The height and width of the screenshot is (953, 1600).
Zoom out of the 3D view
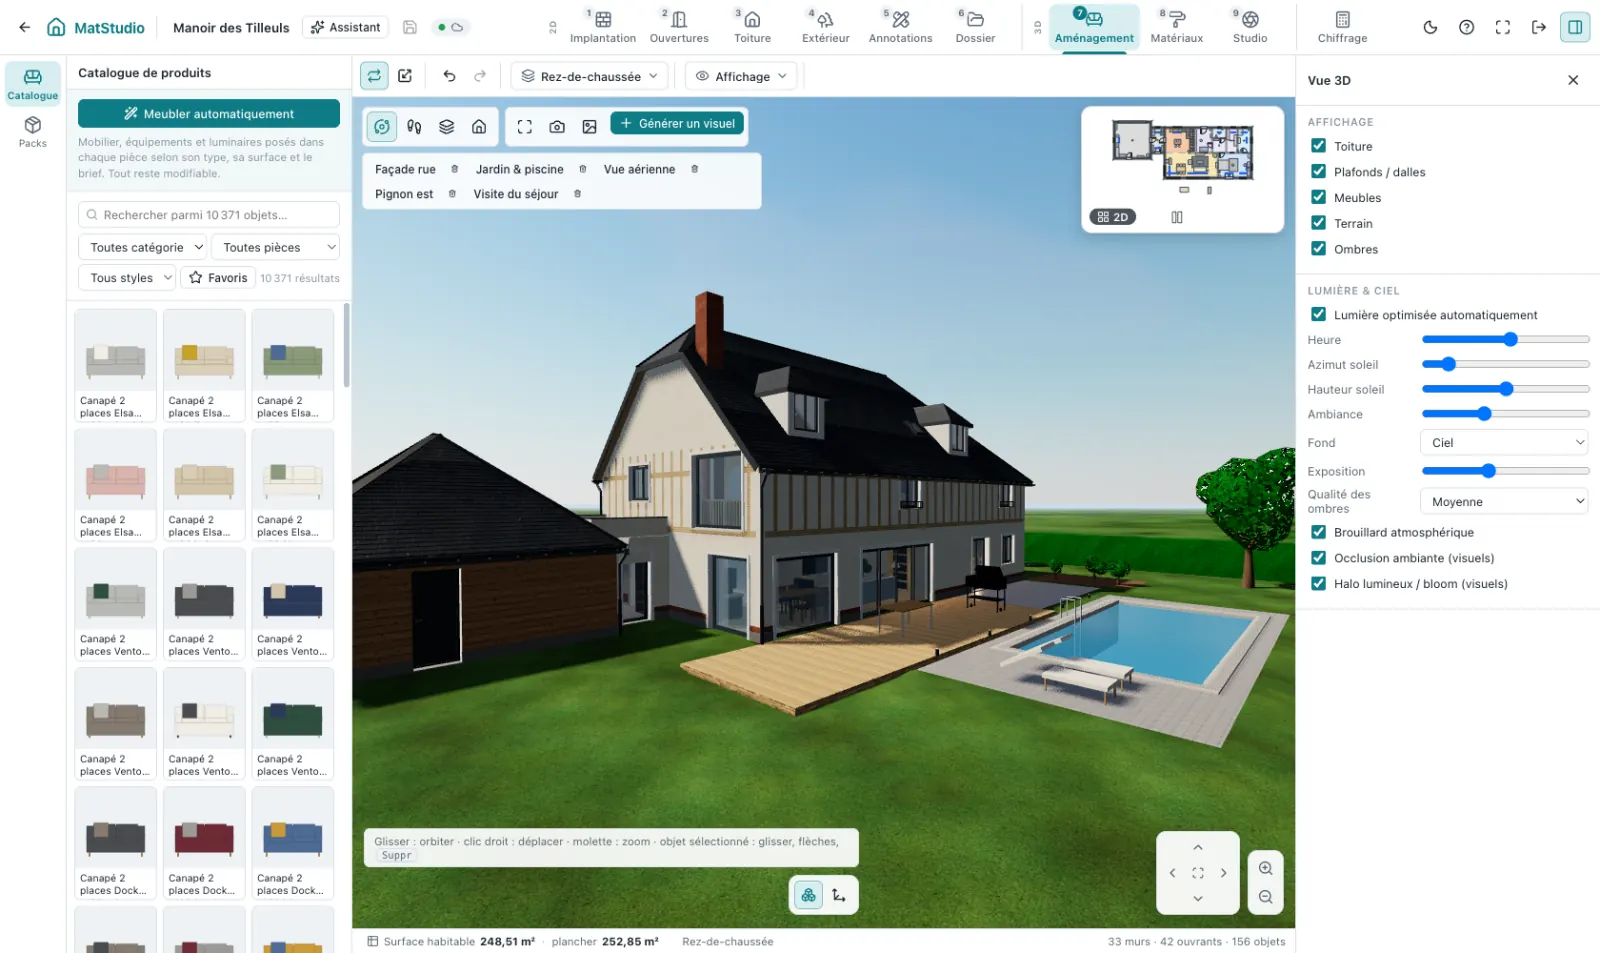pos(1266,897)
